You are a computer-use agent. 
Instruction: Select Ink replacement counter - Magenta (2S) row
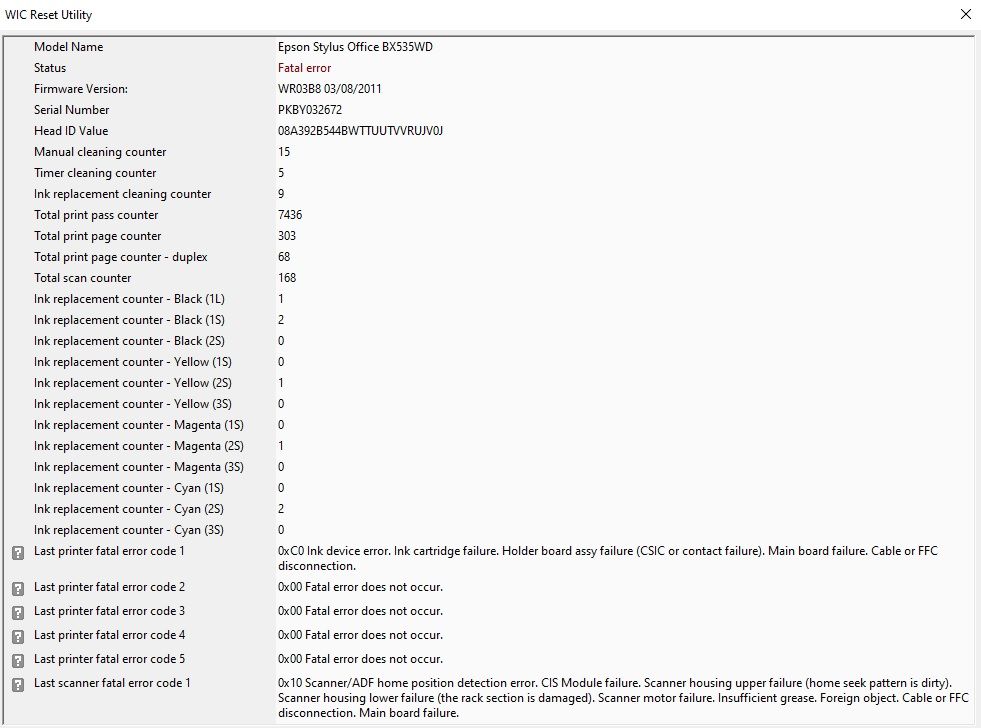(488, 446)
